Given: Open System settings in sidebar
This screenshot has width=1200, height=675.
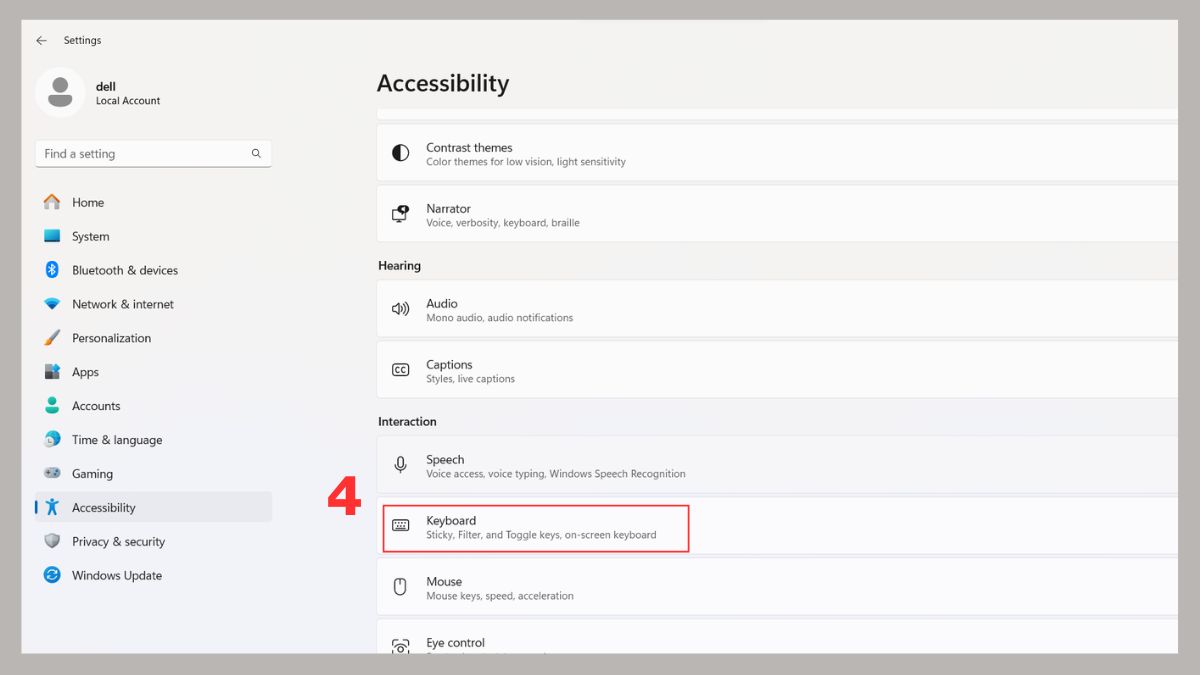Looking at the screenshot, I should (153, 236).
